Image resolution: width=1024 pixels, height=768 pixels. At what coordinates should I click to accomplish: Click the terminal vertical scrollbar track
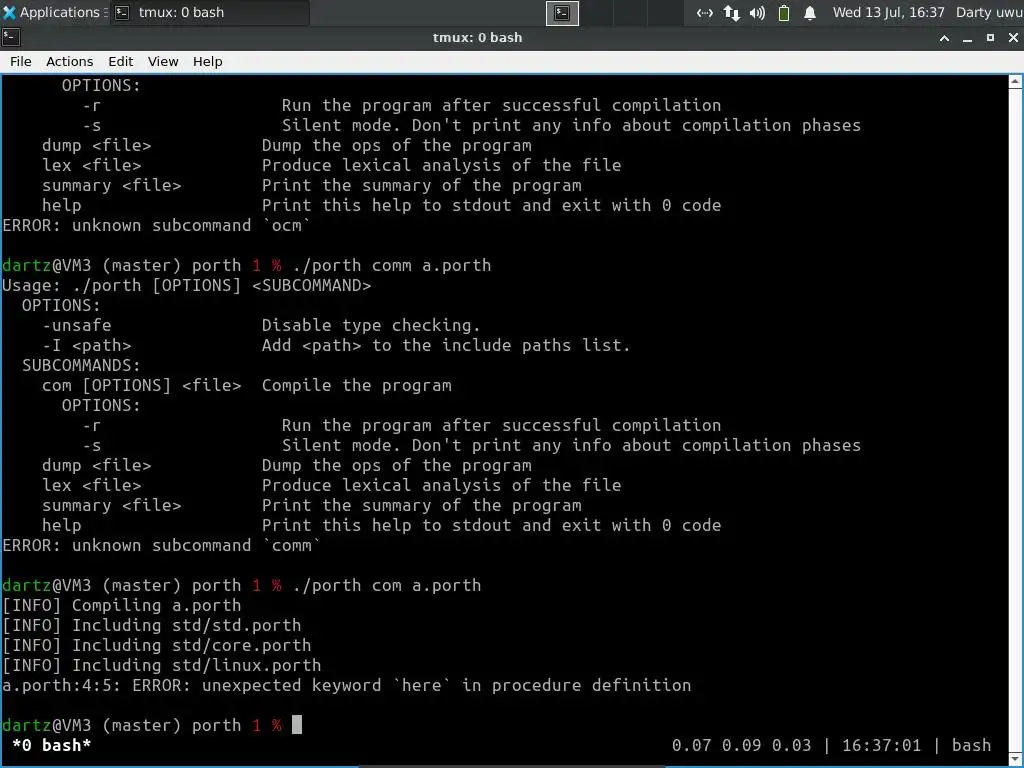click(x=1016, y=420)
